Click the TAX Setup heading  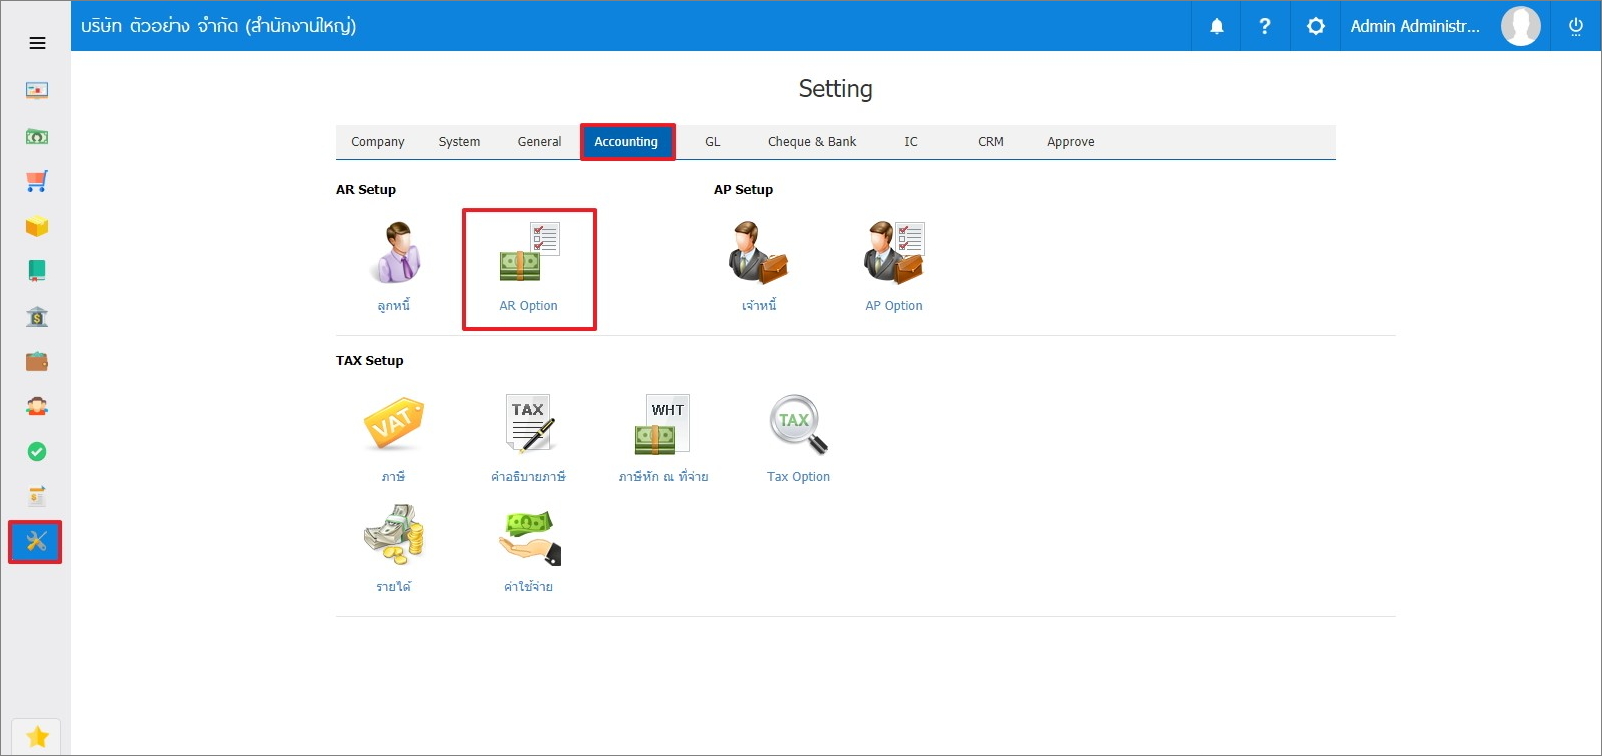click(x=370, y=361)
